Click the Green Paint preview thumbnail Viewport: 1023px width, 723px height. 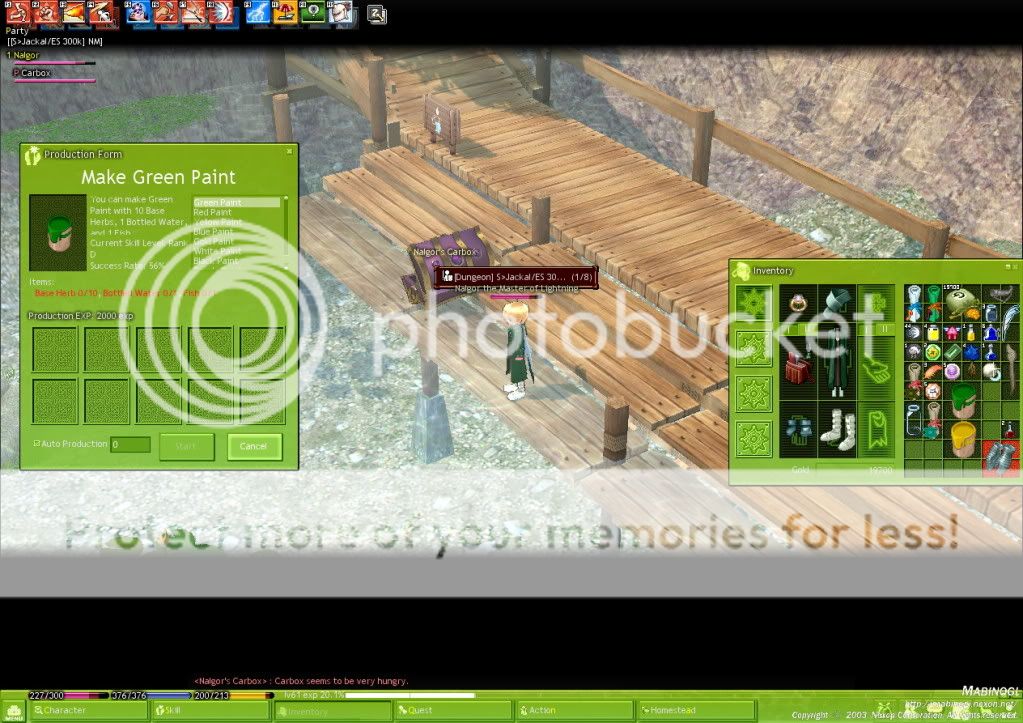58,232
